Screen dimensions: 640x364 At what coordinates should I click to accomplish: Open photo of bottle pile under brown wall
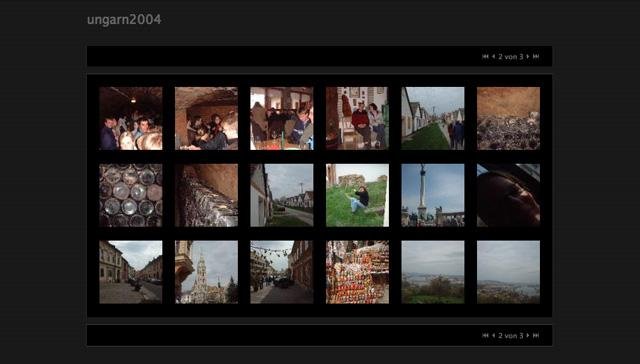[x=508, y=118]
